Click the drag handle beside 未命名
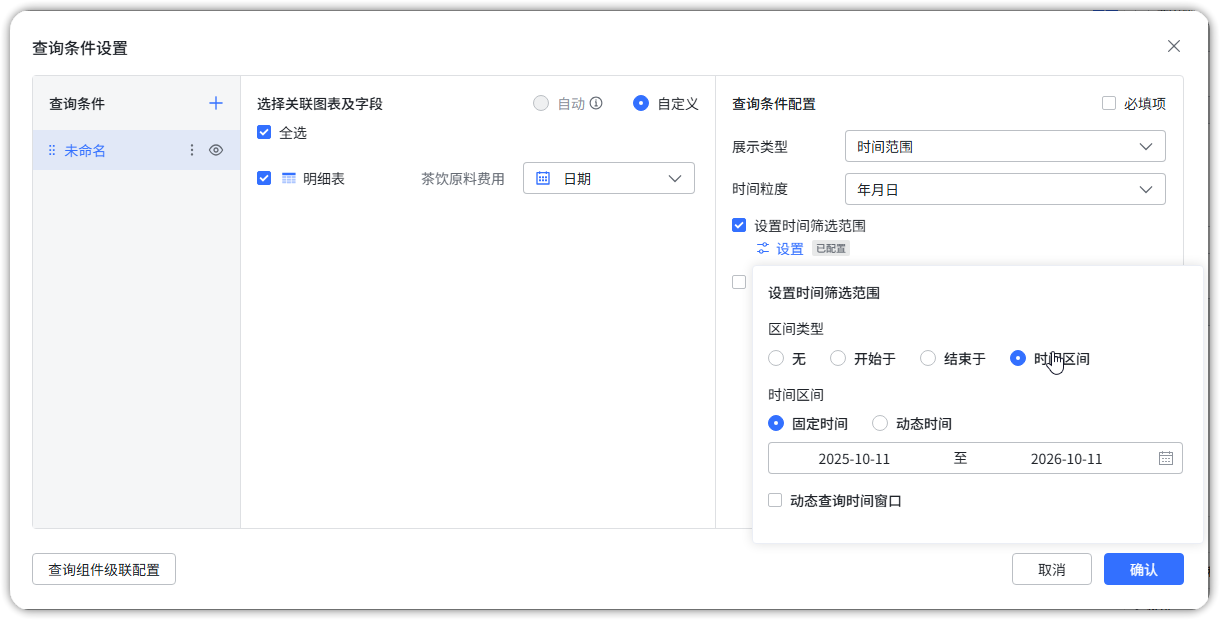 [52, 151]
